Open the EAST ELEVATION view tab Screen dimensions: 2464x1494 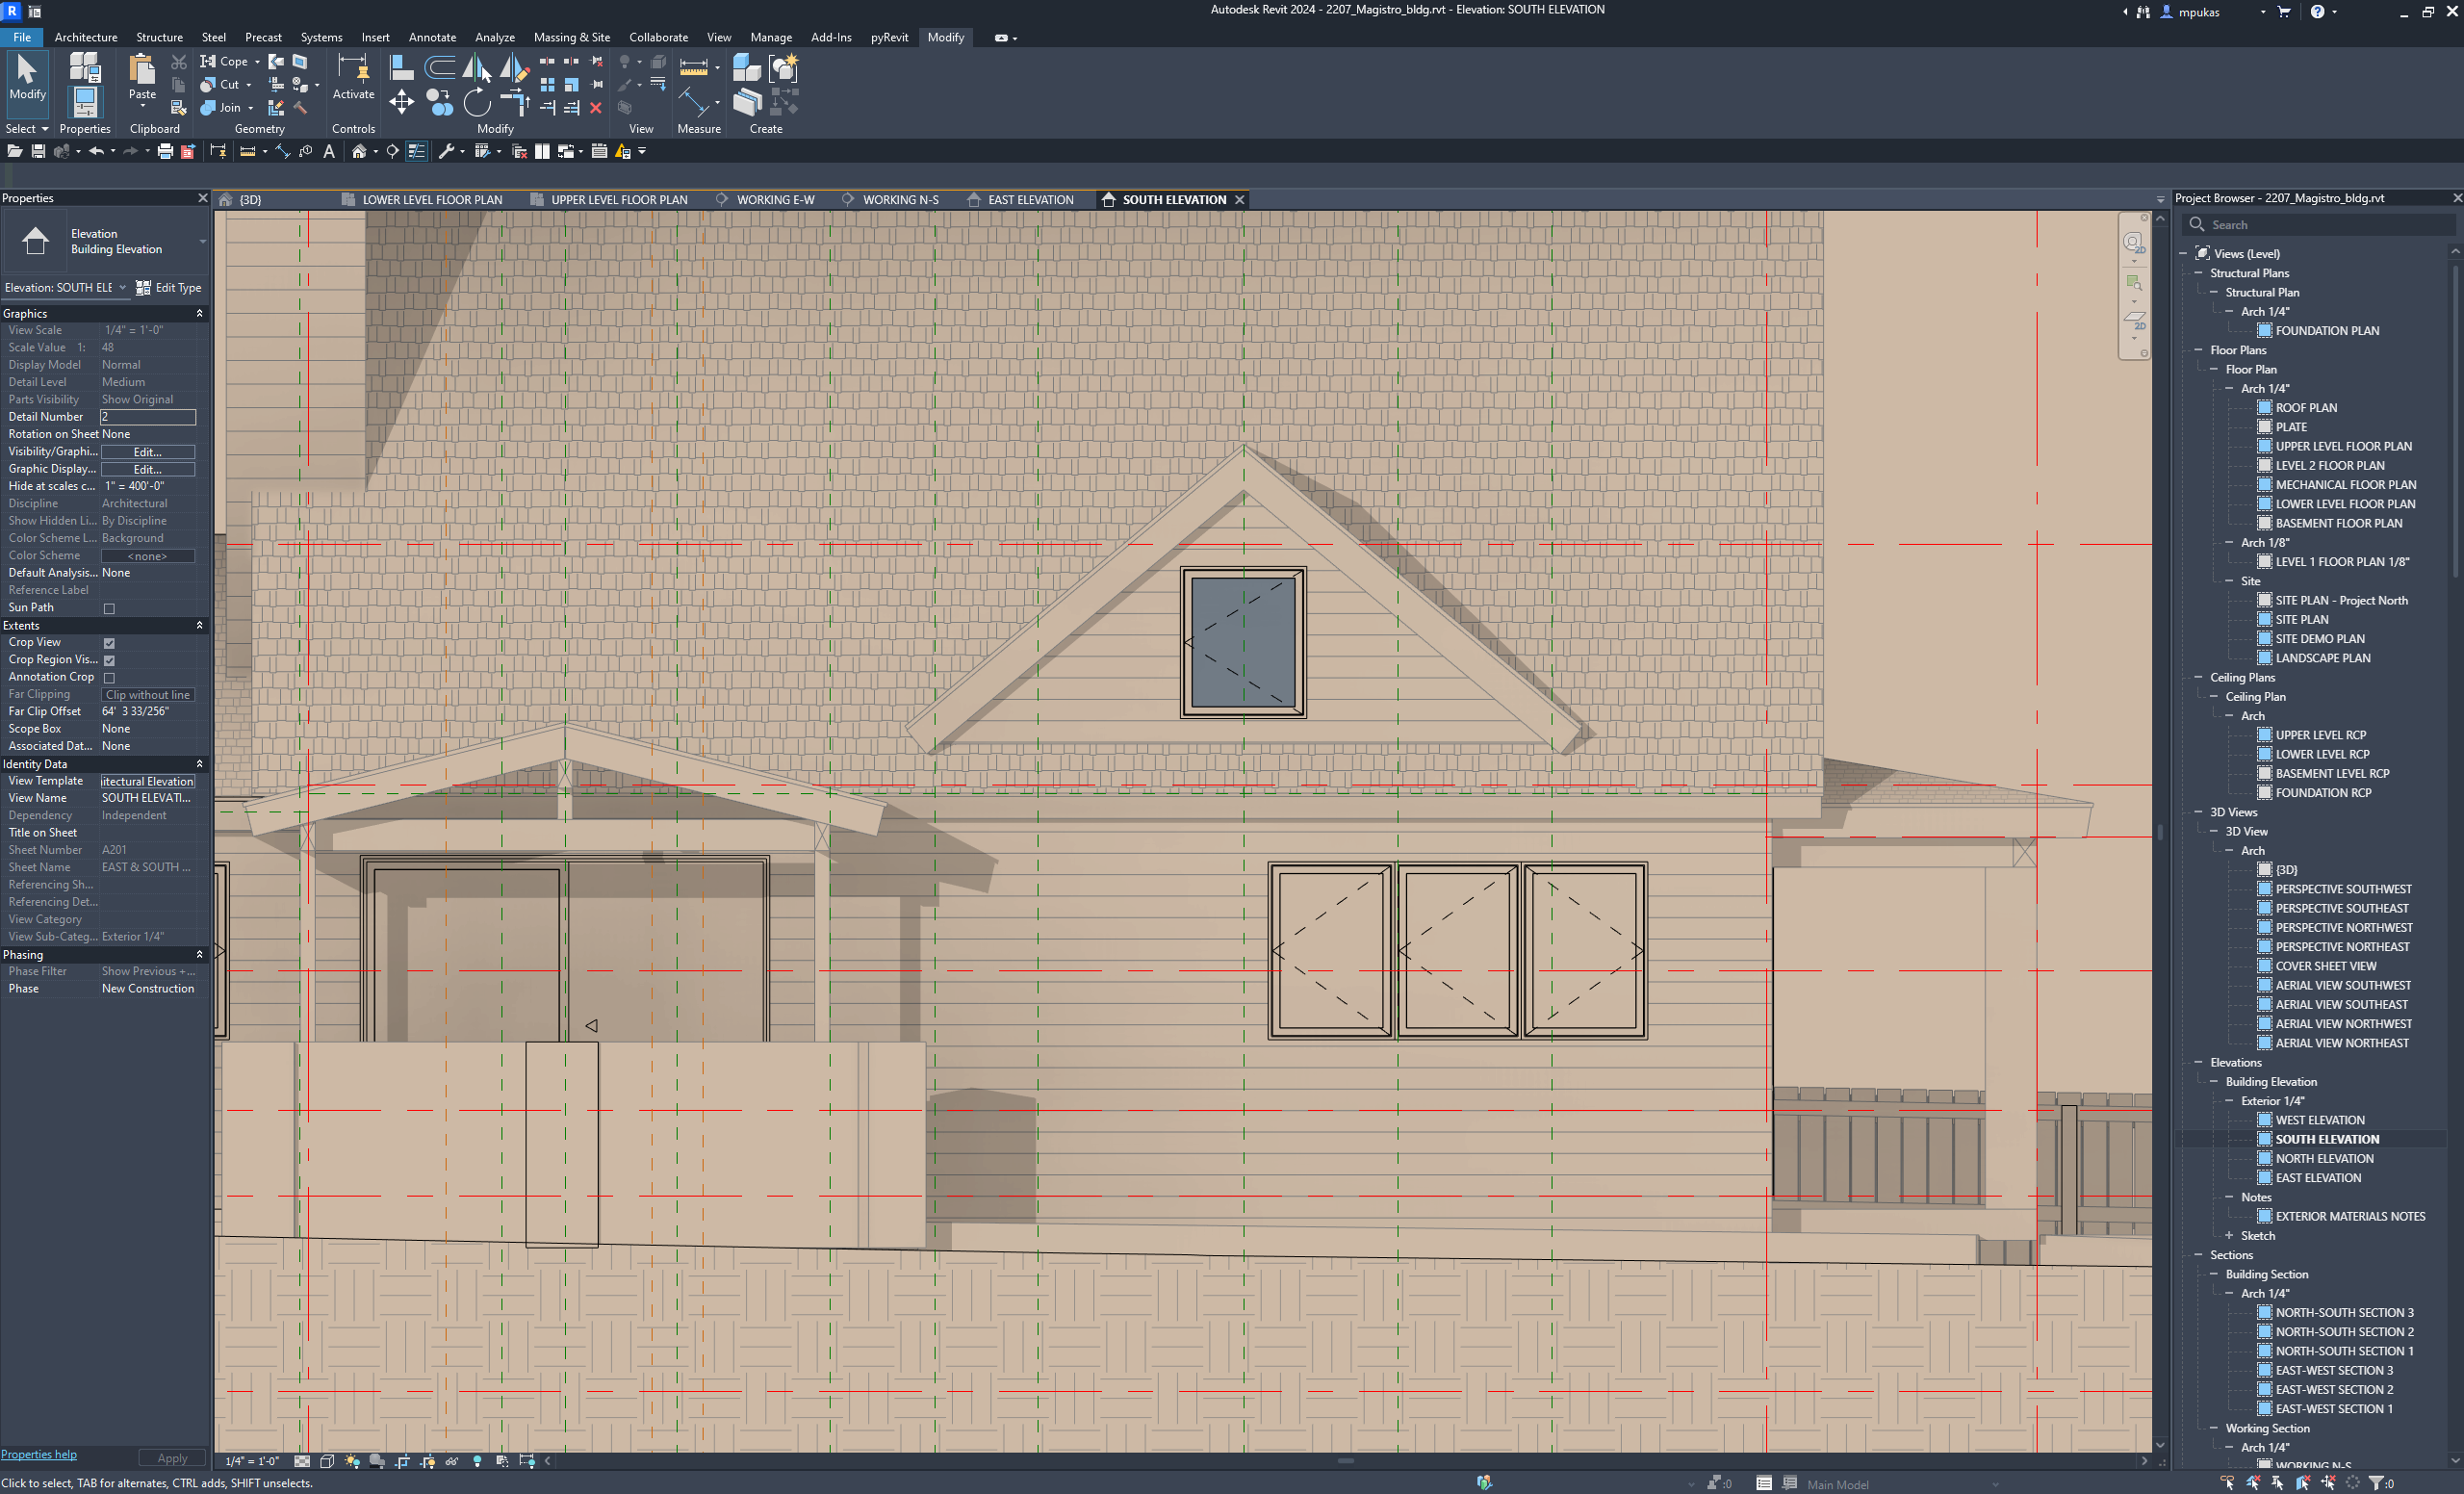1030,199
